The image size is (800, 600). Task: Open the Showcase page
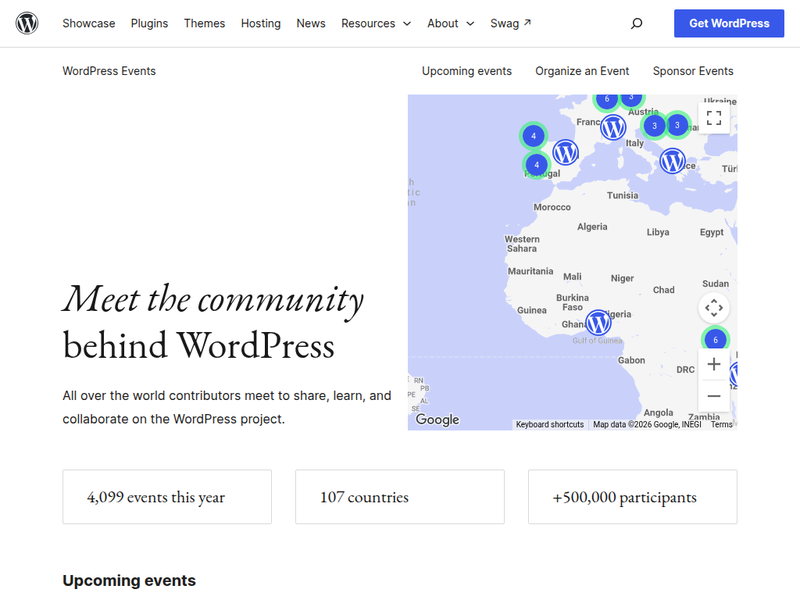pyautogui.click(x=89, y=23)
